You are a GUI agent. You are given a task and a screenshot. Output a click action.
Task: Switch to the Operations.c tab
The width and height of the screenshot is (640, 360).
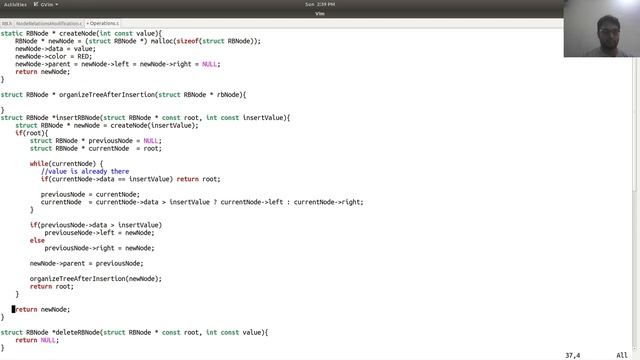(x=102, y=23)
